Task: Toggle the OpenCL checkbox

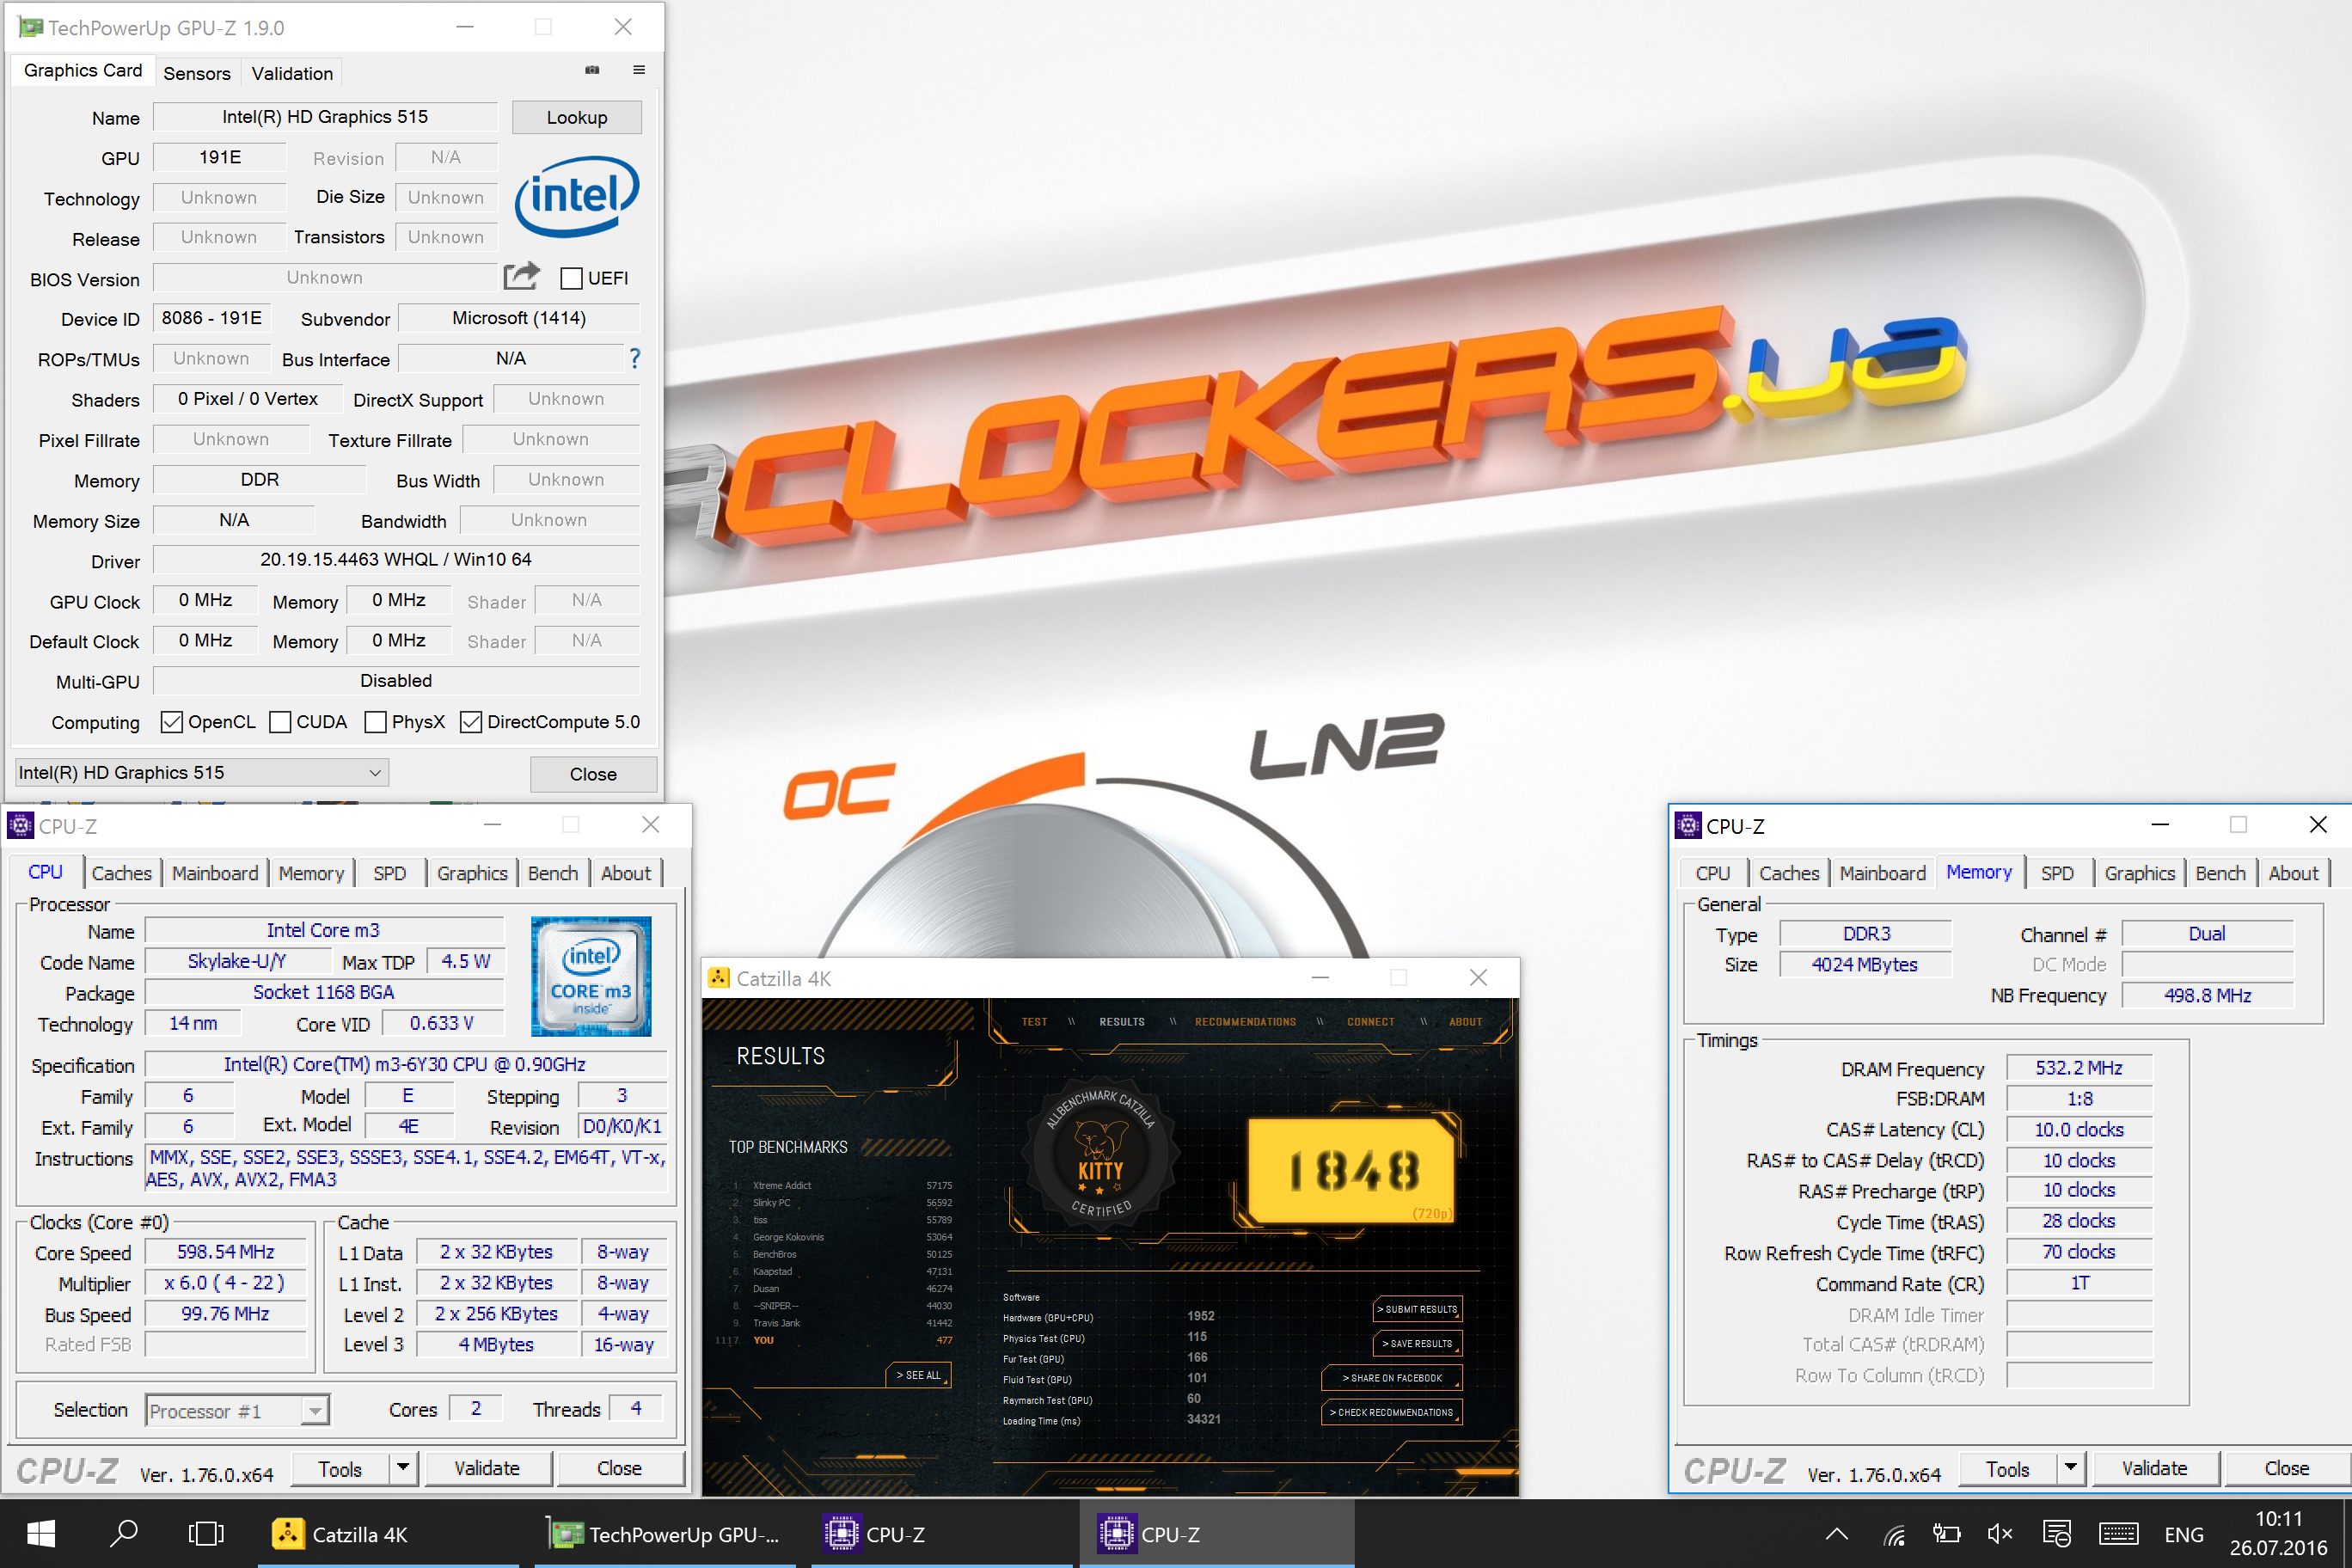Action: [x=171, y=722]
